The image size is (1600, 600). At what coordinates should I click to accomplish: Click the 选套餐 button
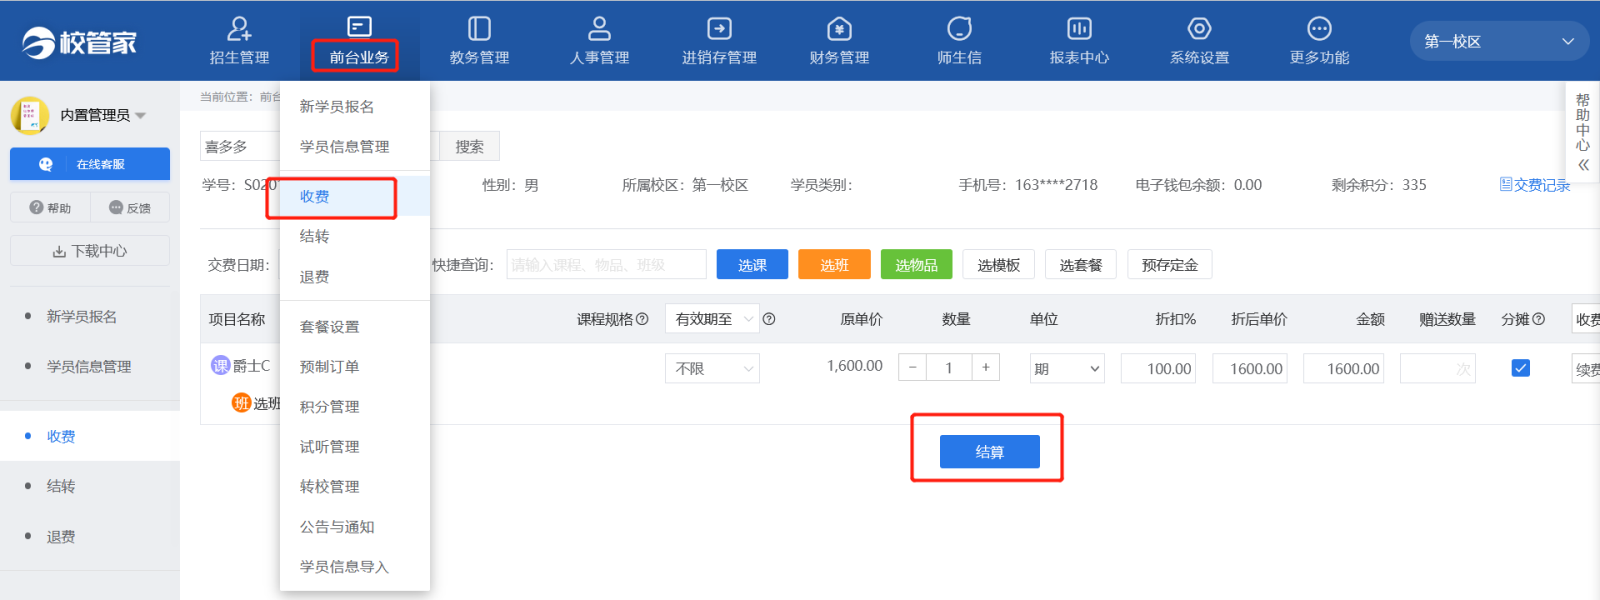pyautogui.click(x=1081, y=265)
